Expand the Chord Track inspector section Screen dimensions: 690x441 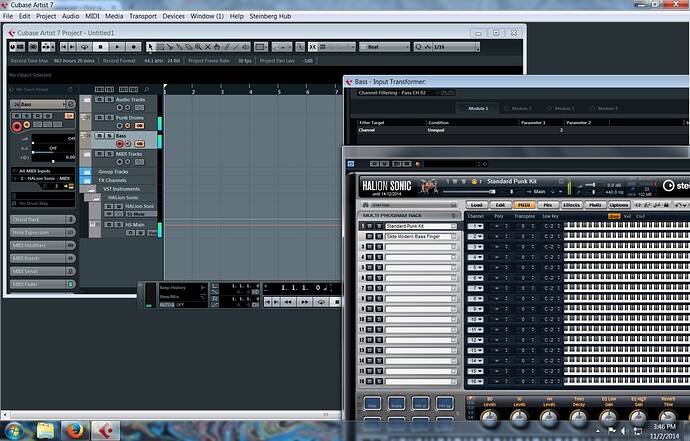[x=43, y=219]
